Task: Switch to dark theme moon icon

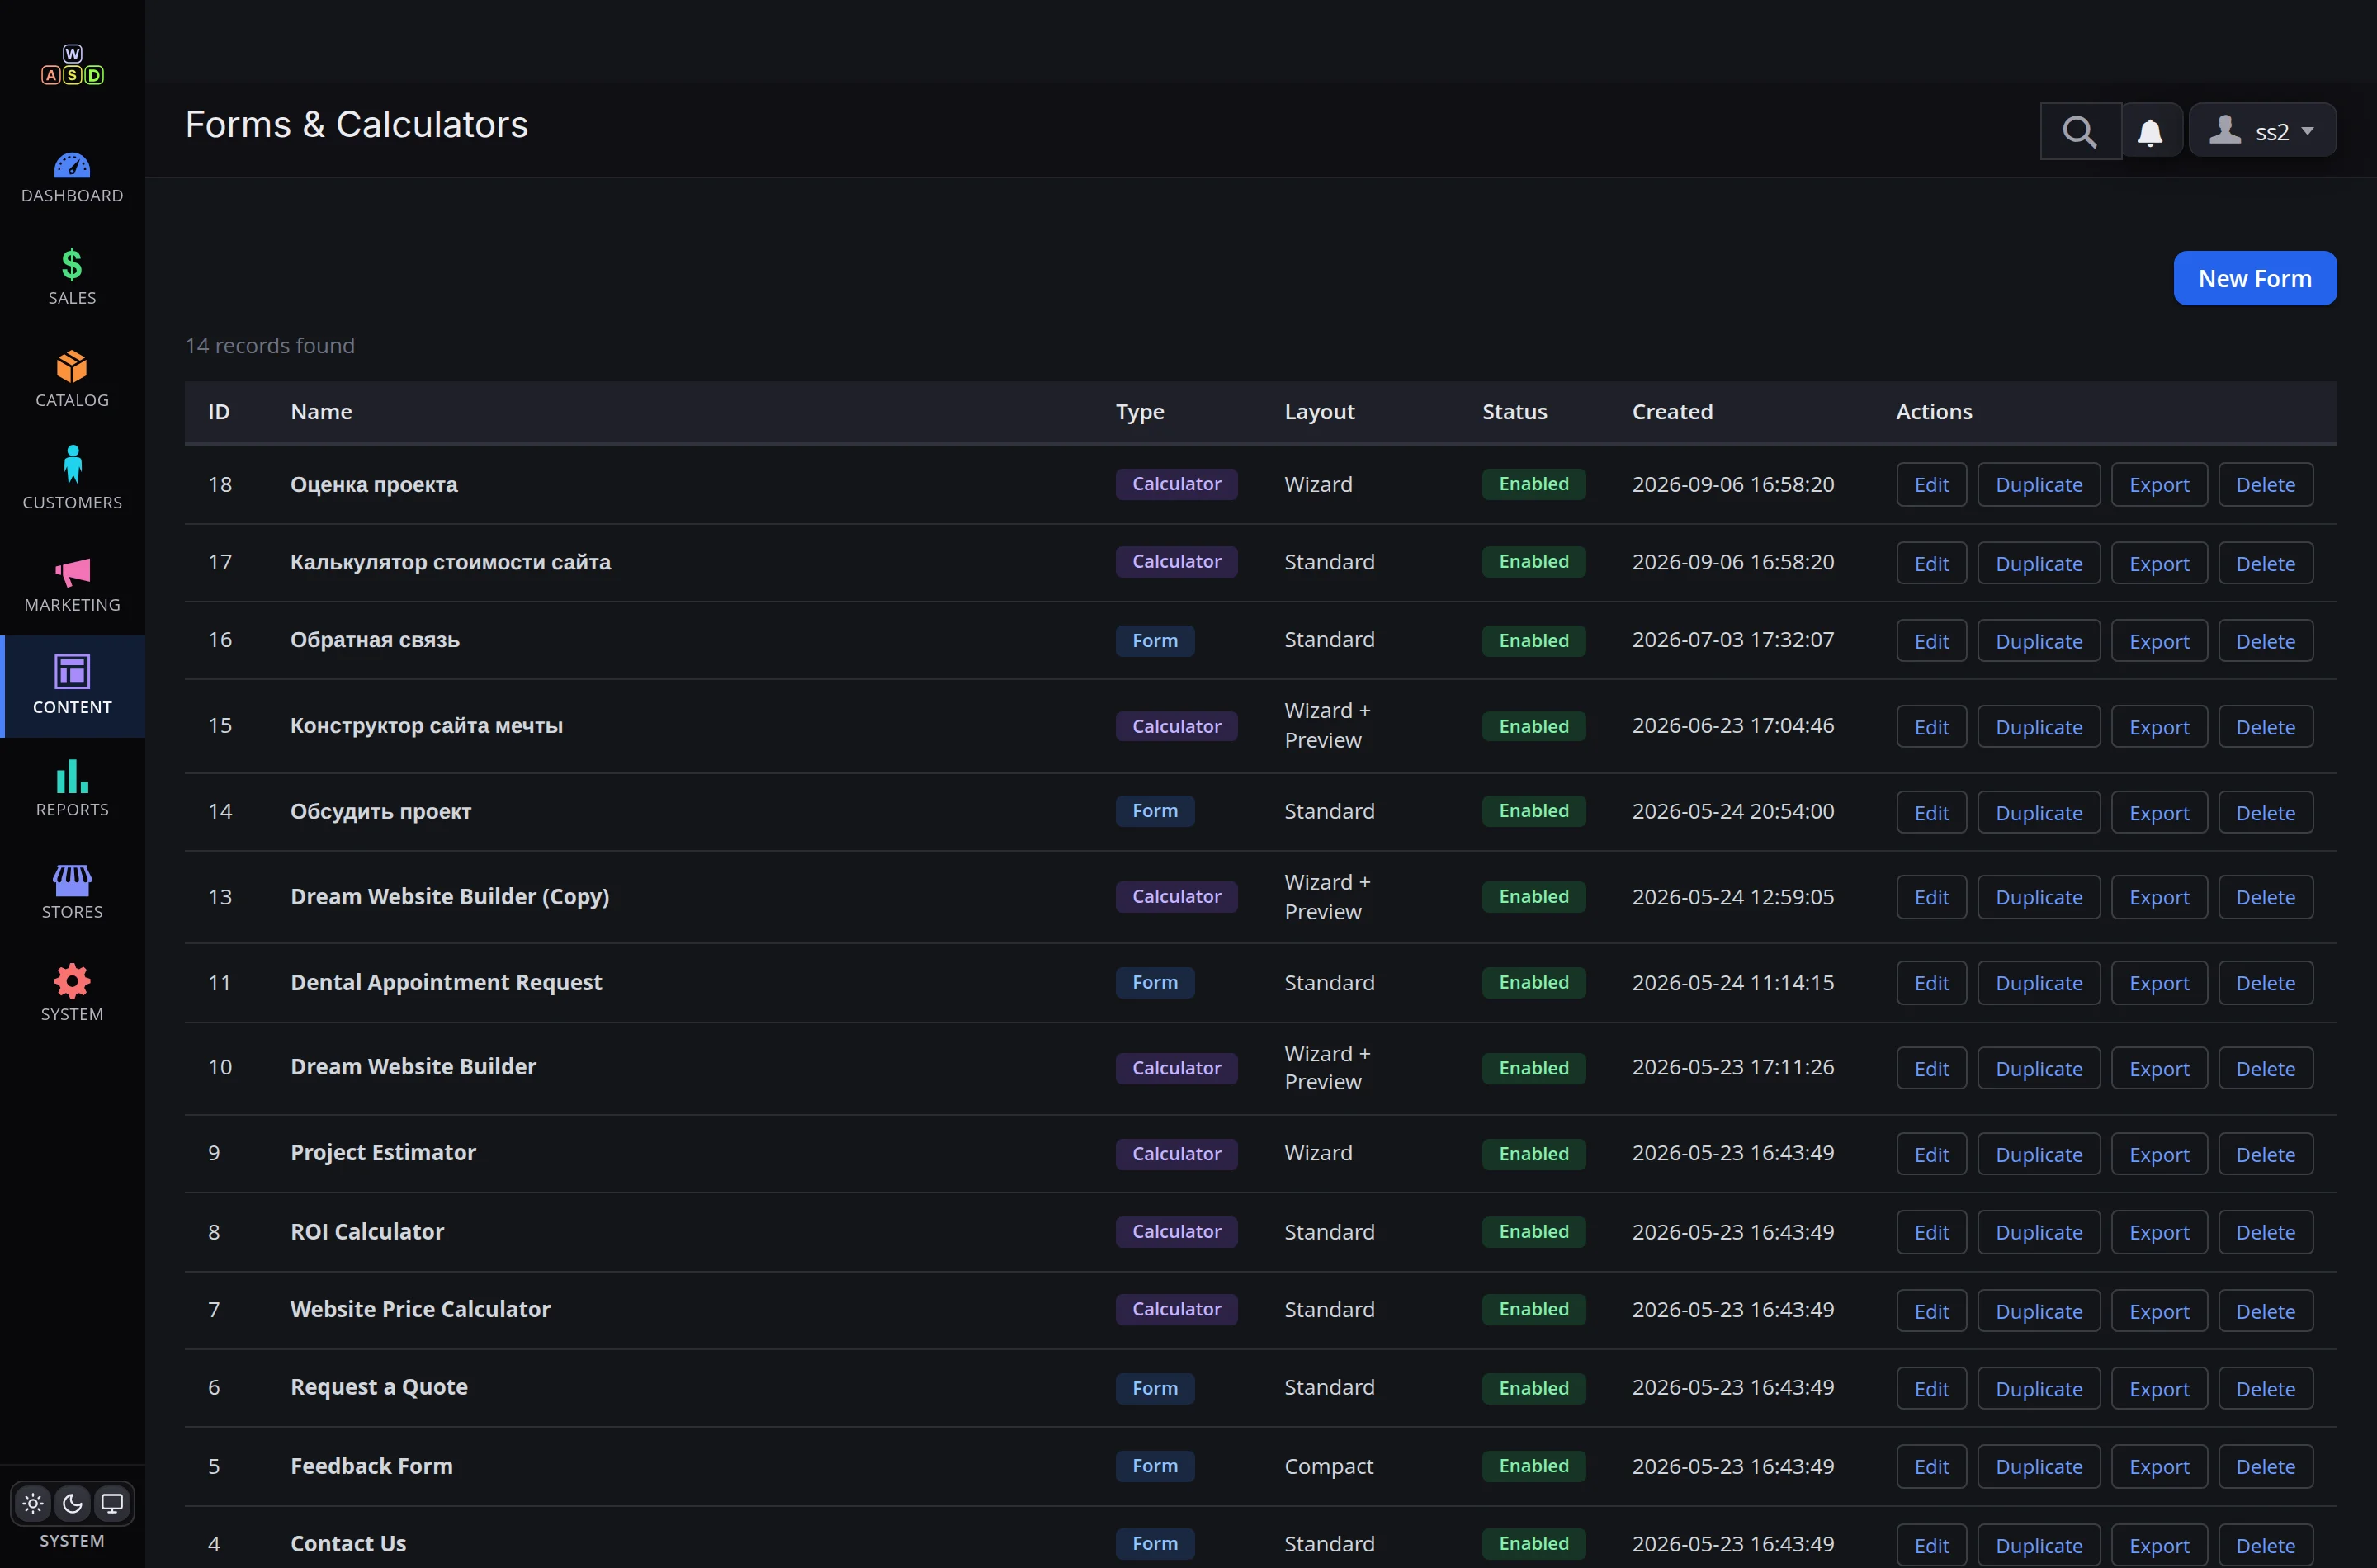Action: coord(72,1503)
